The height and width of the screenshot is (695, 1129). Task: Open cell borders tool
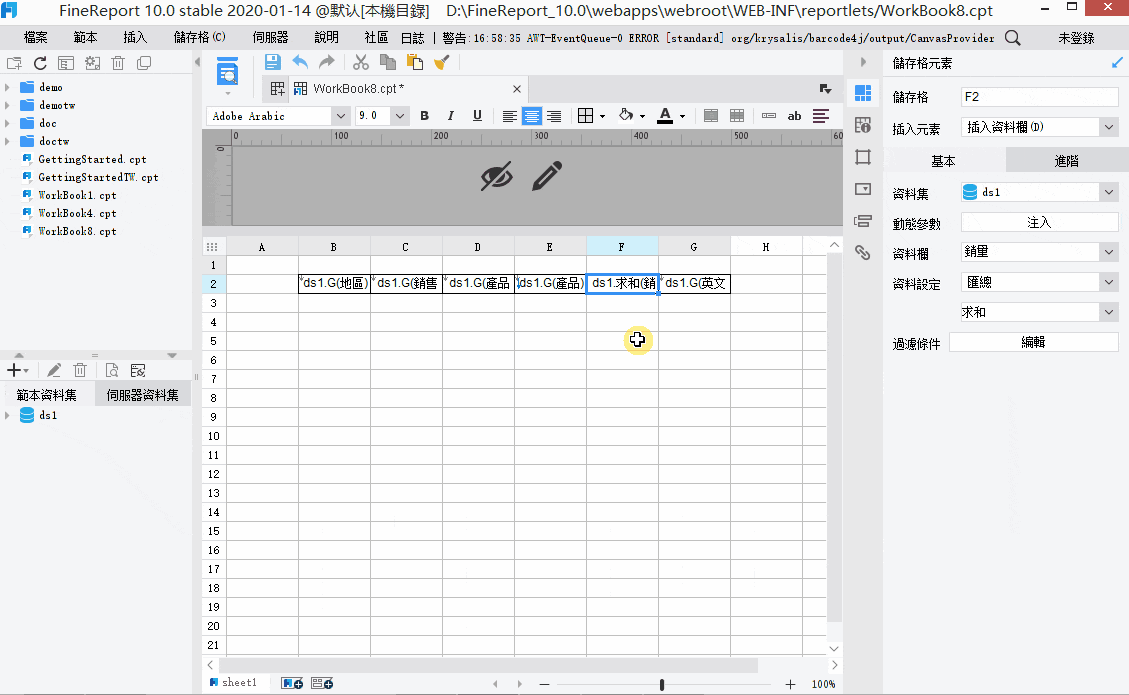(585, 116)
